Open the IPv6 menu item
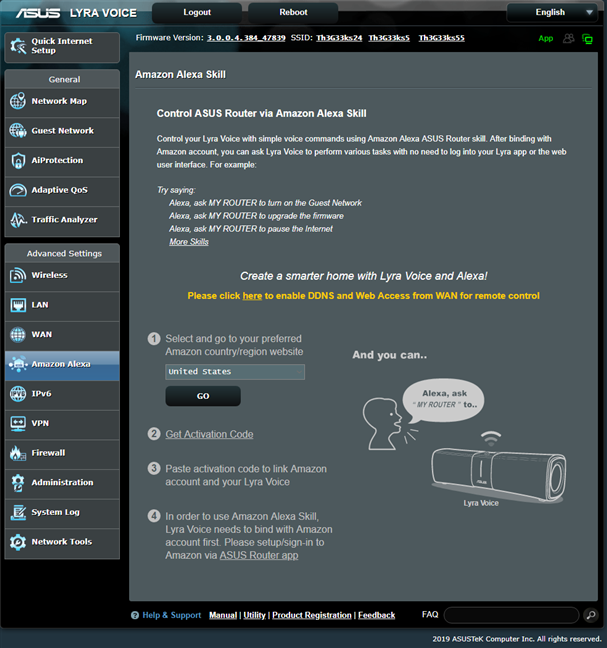The image size is (607, 648). [62, 394]
